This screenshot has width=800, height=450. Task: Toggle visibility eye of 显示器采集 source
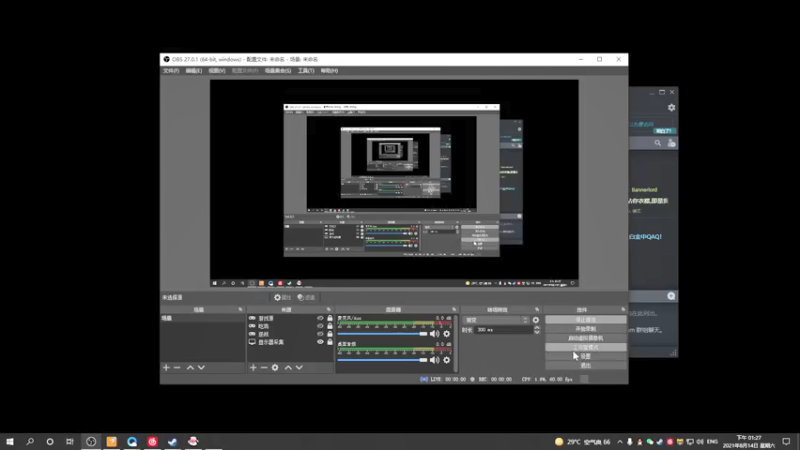[x=320, y=342]
